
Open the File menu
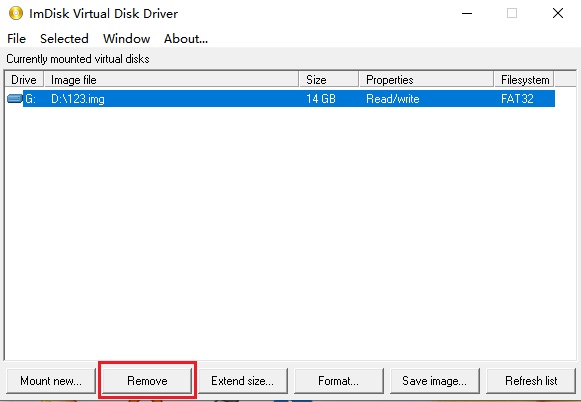16,39
